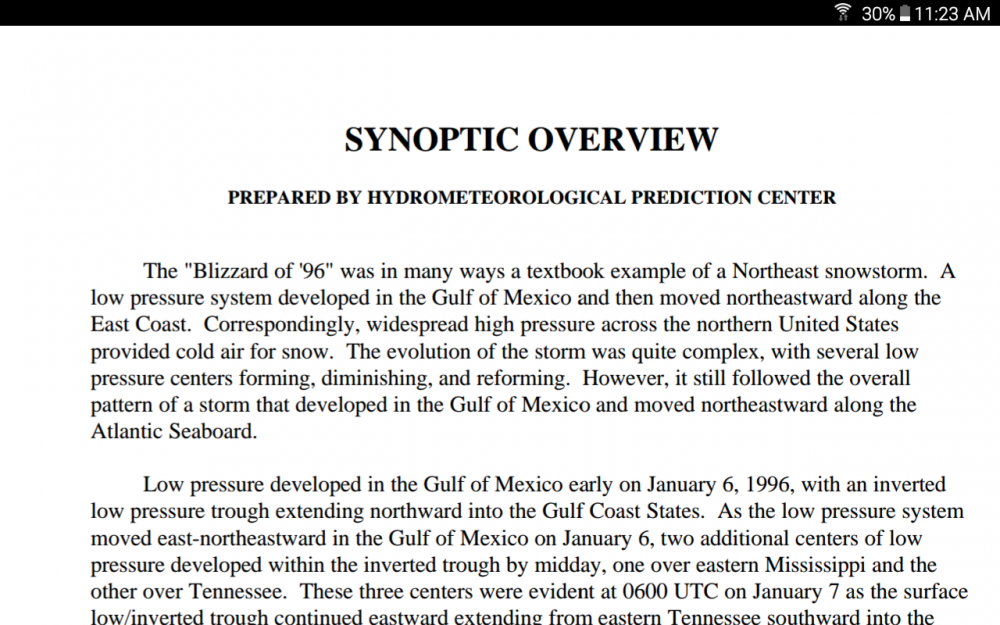Tap the words "Gulf Coast States."
The width and height of the screenshot is (1000, 625).
click(624, 511)
